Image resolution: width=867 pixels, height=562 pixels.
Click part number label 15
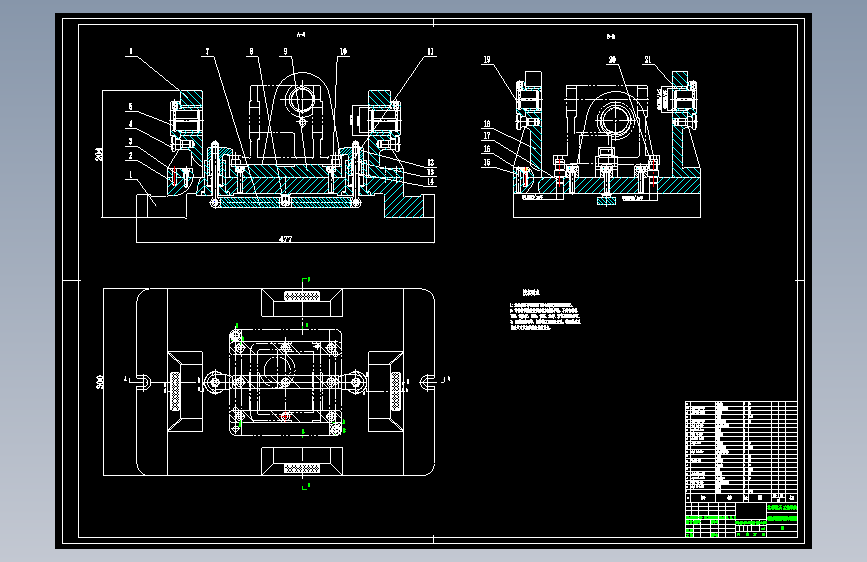coord(487,162)
